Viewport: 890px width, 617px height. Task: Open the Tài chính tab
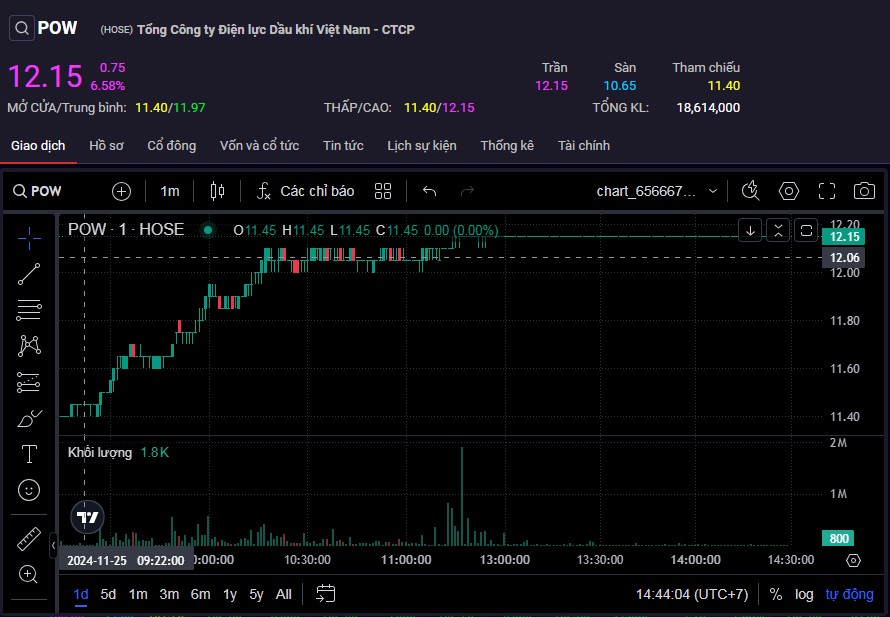584,146
